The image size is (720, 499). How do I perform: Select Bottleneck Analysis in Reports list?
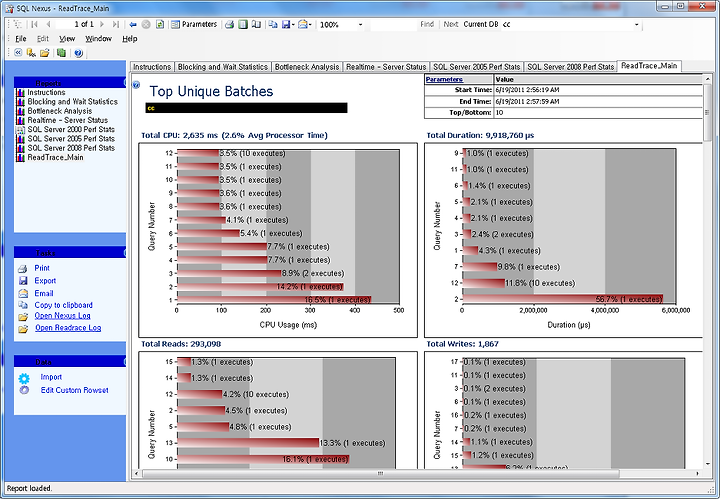pos(59,111)
